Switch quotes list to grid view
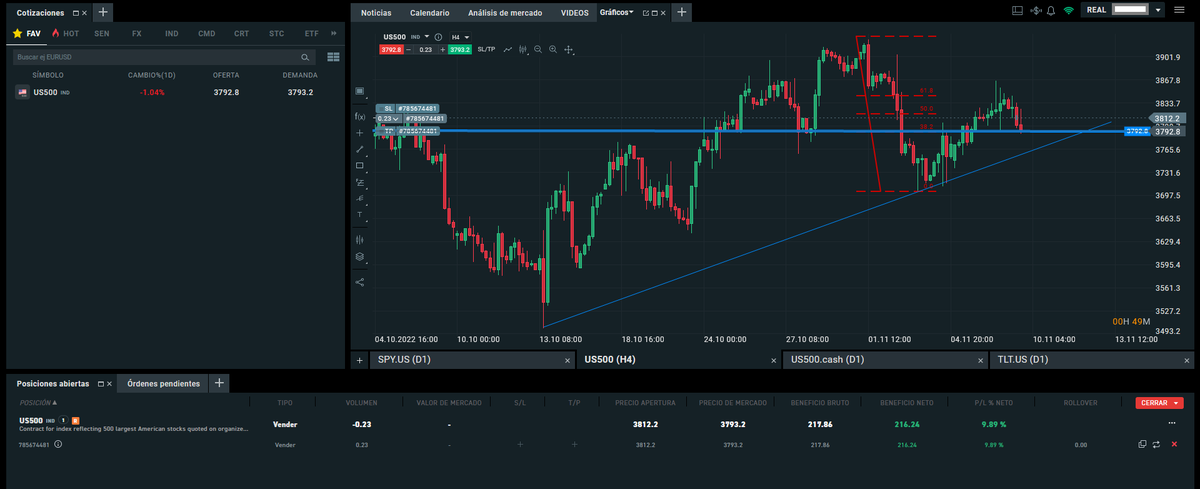 (333, 57)
